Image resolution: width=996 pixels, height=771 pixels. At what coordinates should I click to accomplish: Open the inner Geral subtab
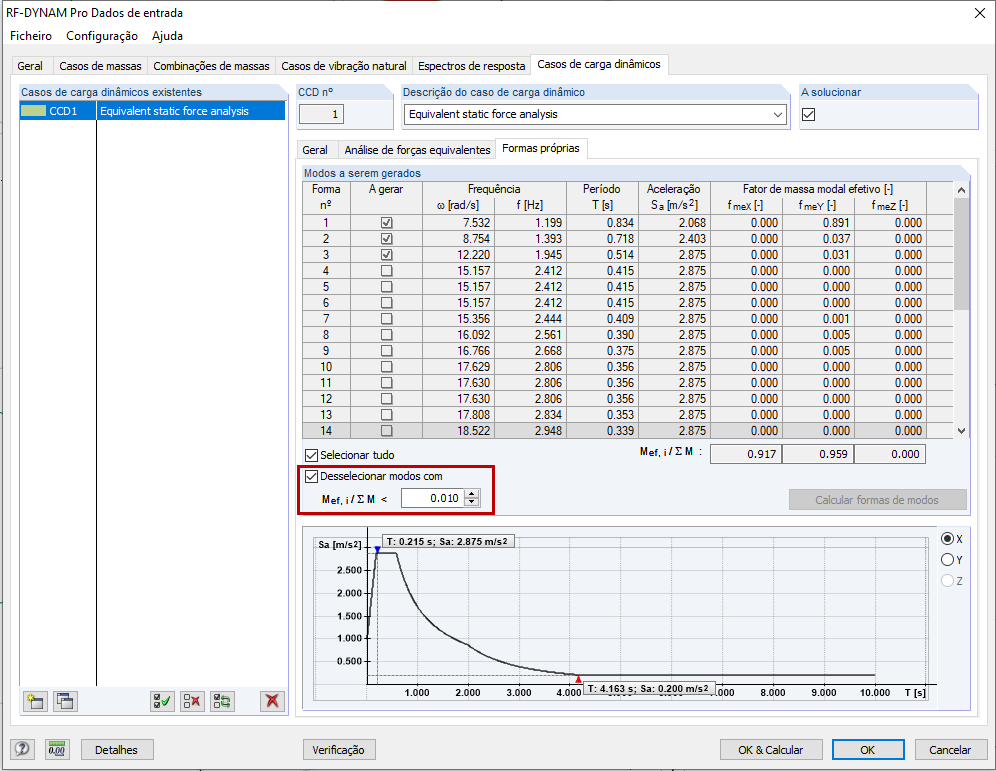(315, 150)
